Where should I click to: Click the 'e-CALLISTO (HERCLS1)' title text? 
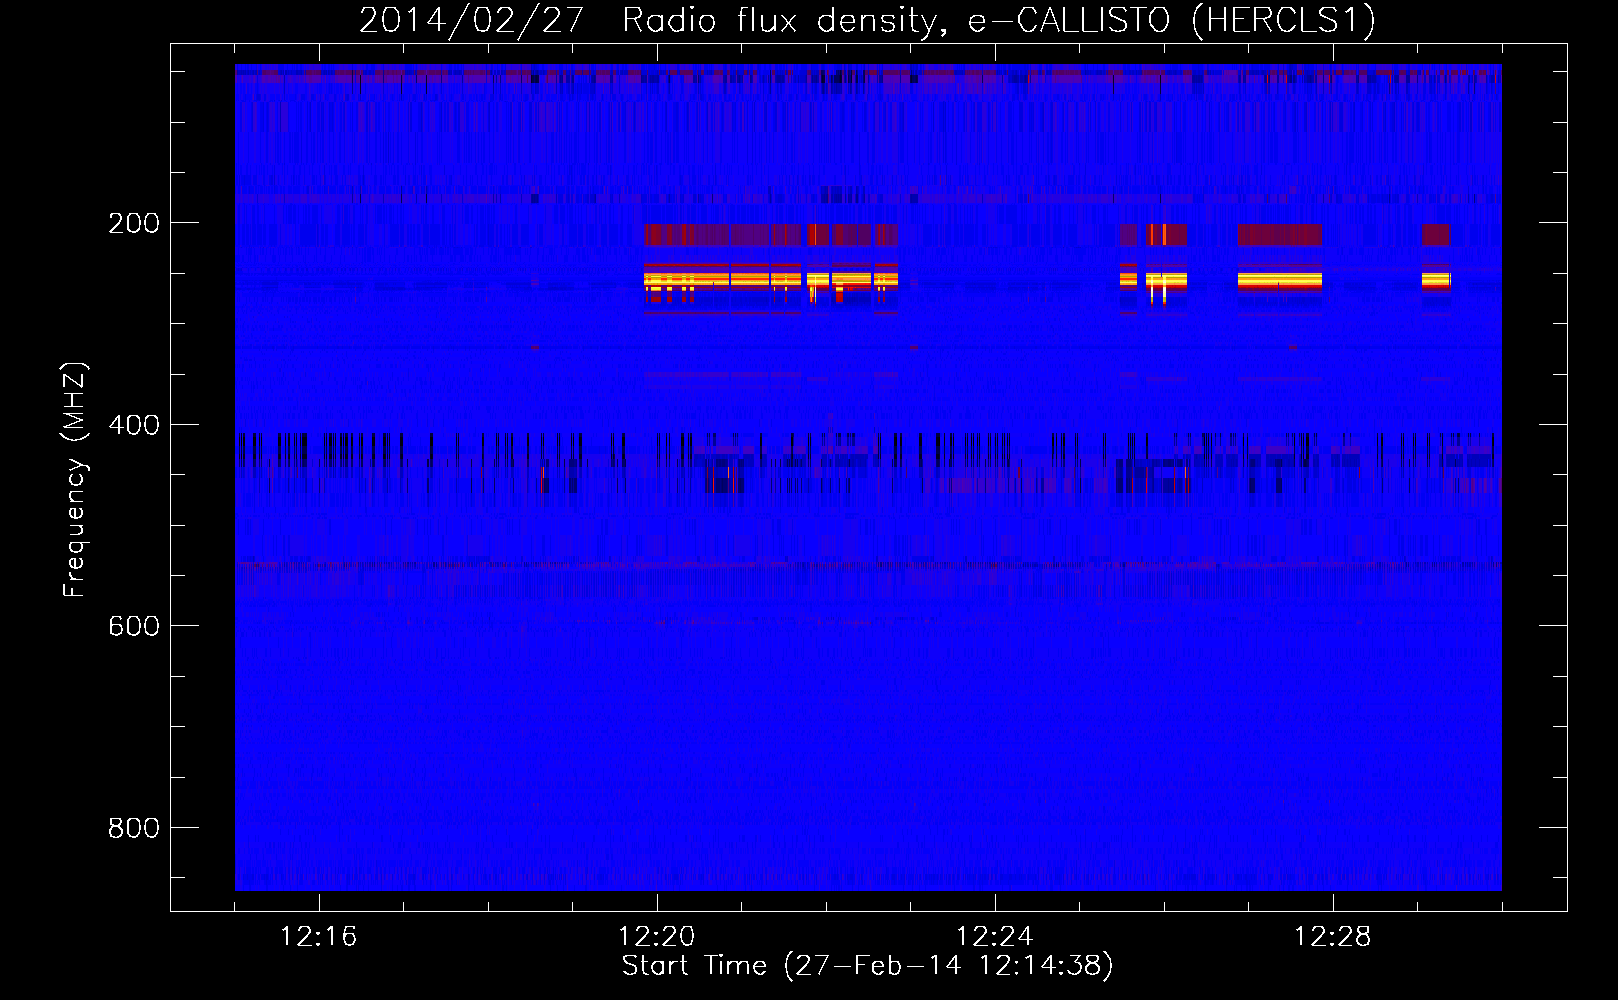(1173, 21)
